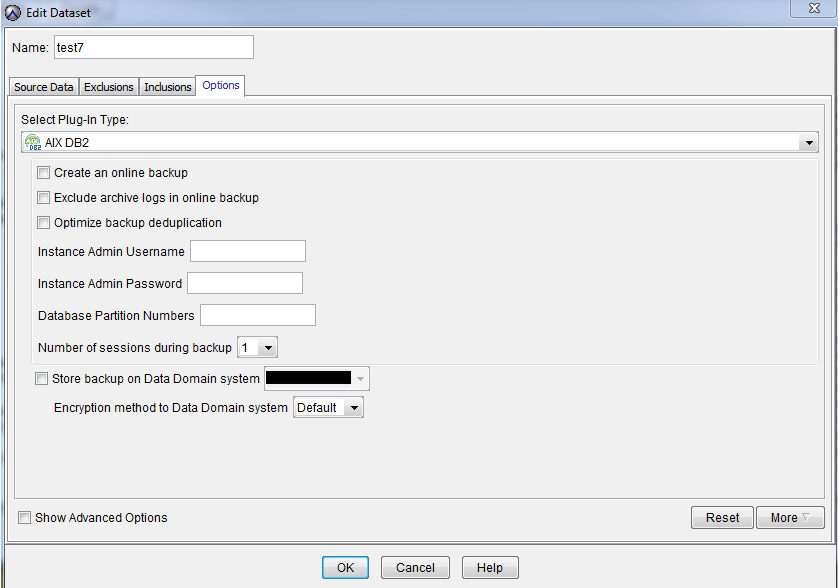
Task: Expand More options
Action: tap(790, 517)
